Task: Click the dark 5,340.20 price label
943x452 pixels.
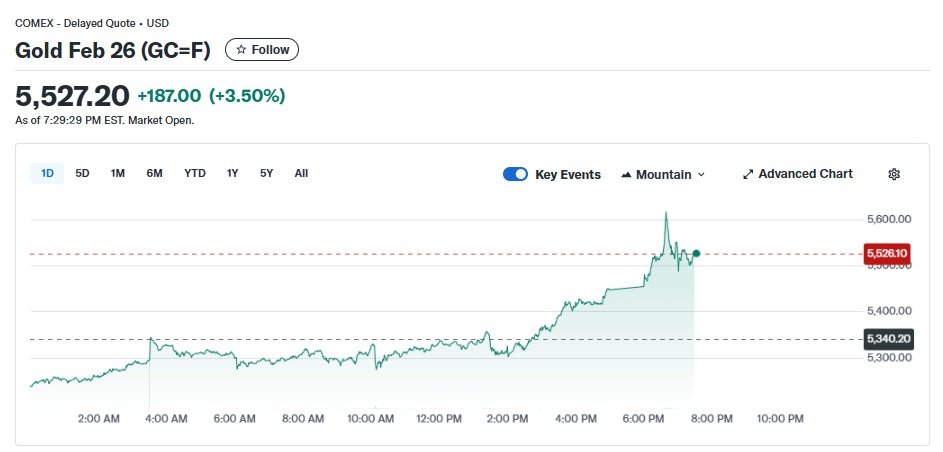Action: pyautogui.click(x=887, y=339)
